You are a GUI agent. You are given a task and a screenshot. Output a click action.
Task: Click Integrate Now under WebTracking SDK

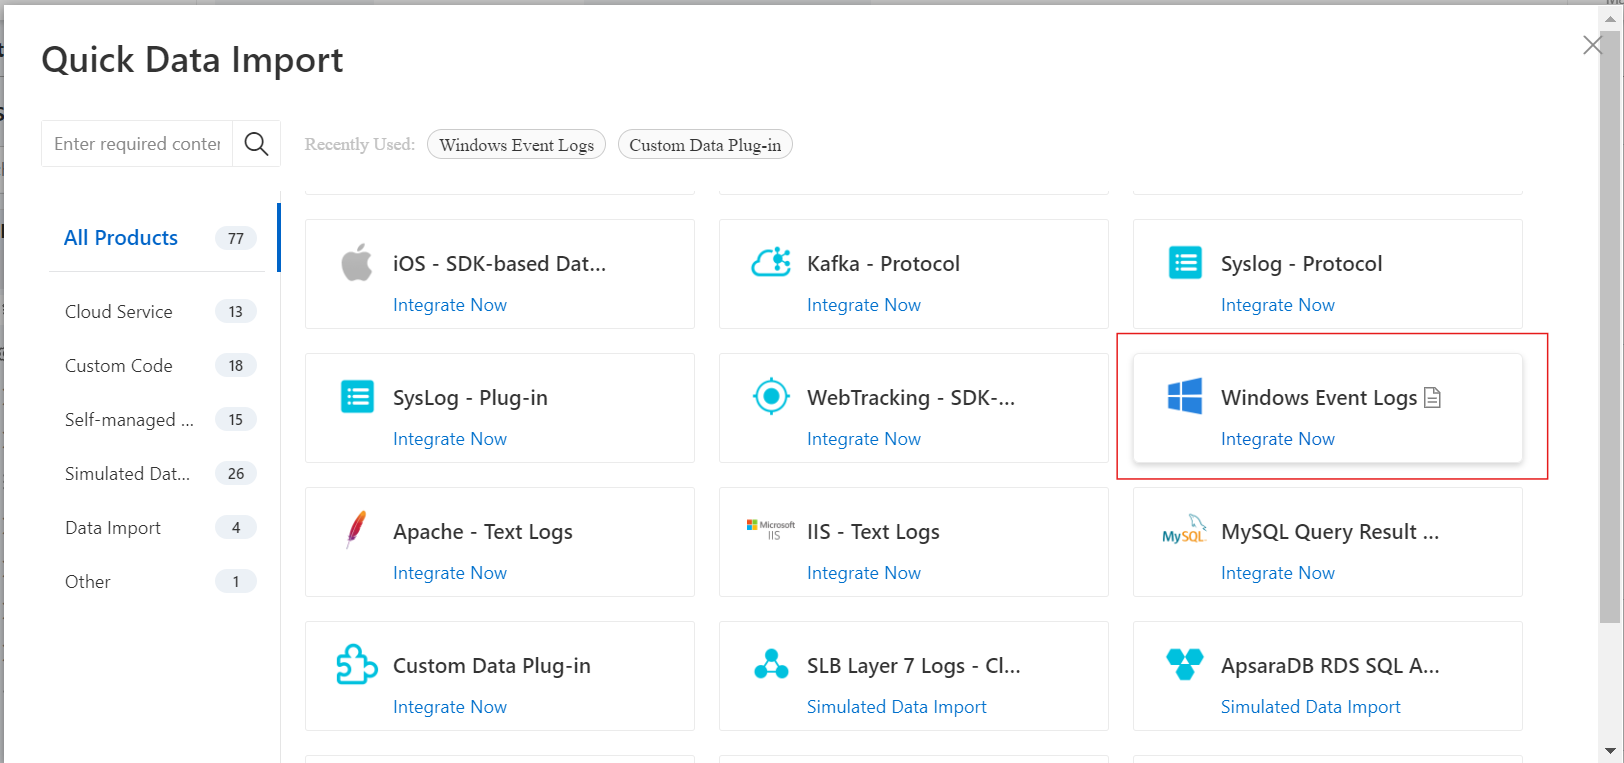pyautogui.click(x=864, y=439)
